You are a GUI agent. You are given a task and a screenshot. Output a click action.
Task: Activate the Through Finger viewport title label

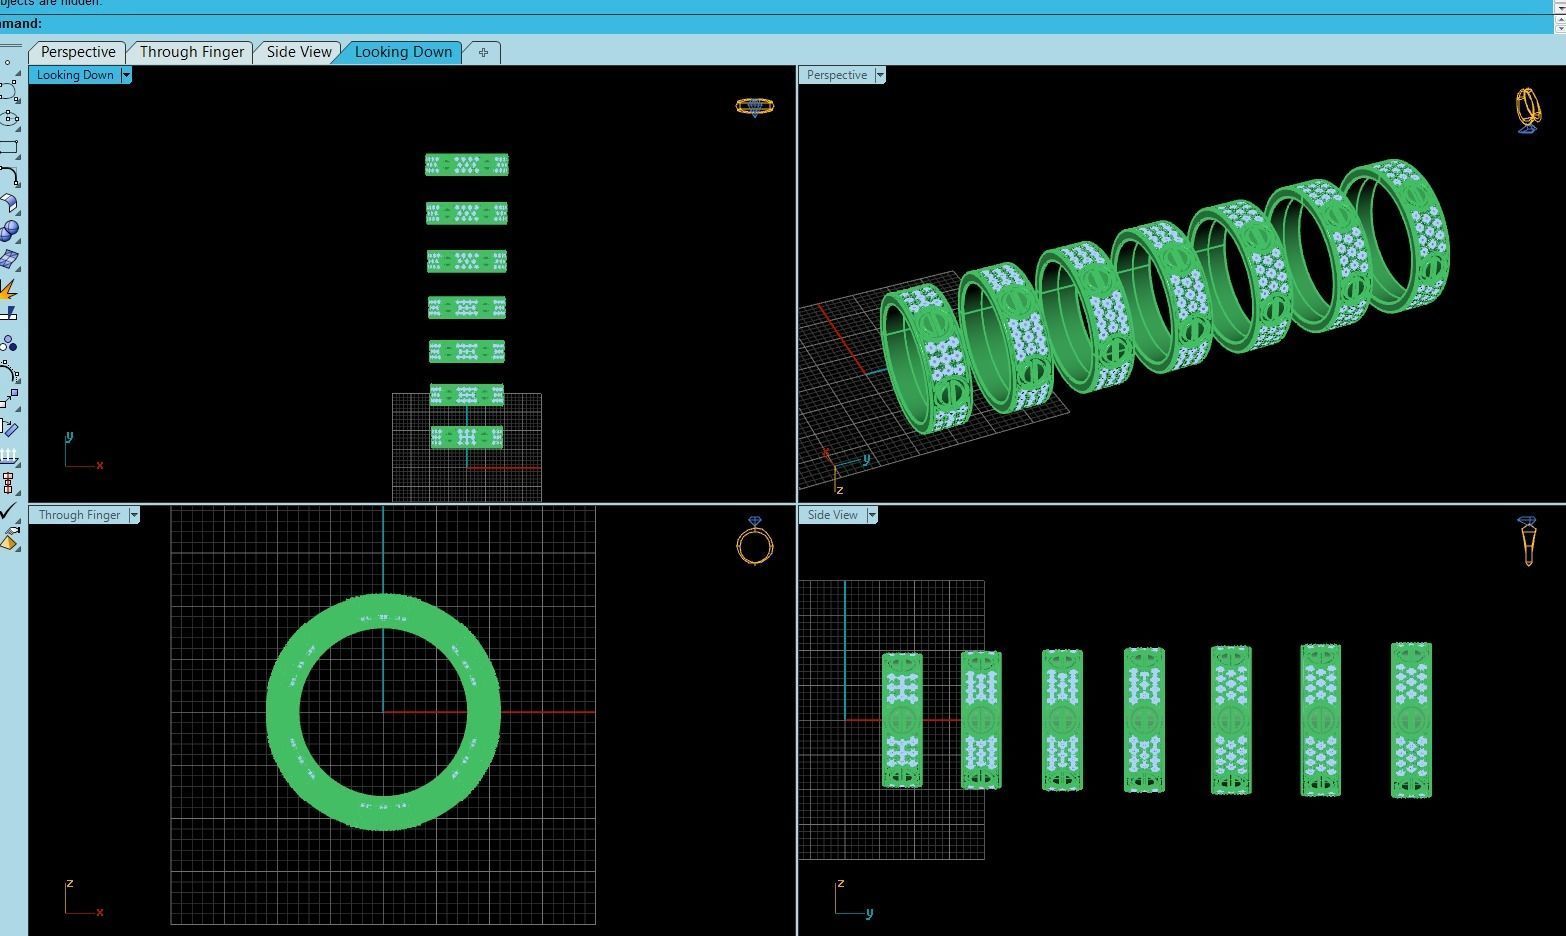[79, 515]
